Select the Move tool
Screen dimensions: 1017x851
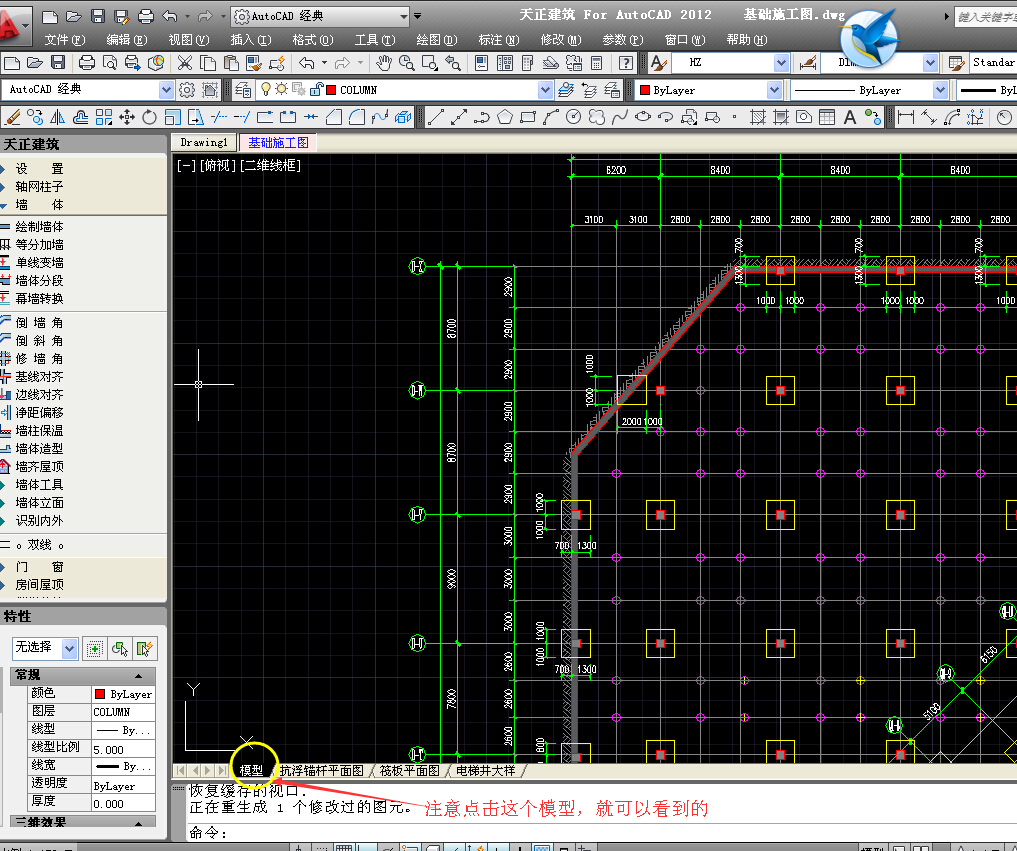pyautogui.click(x=127, y=117)
